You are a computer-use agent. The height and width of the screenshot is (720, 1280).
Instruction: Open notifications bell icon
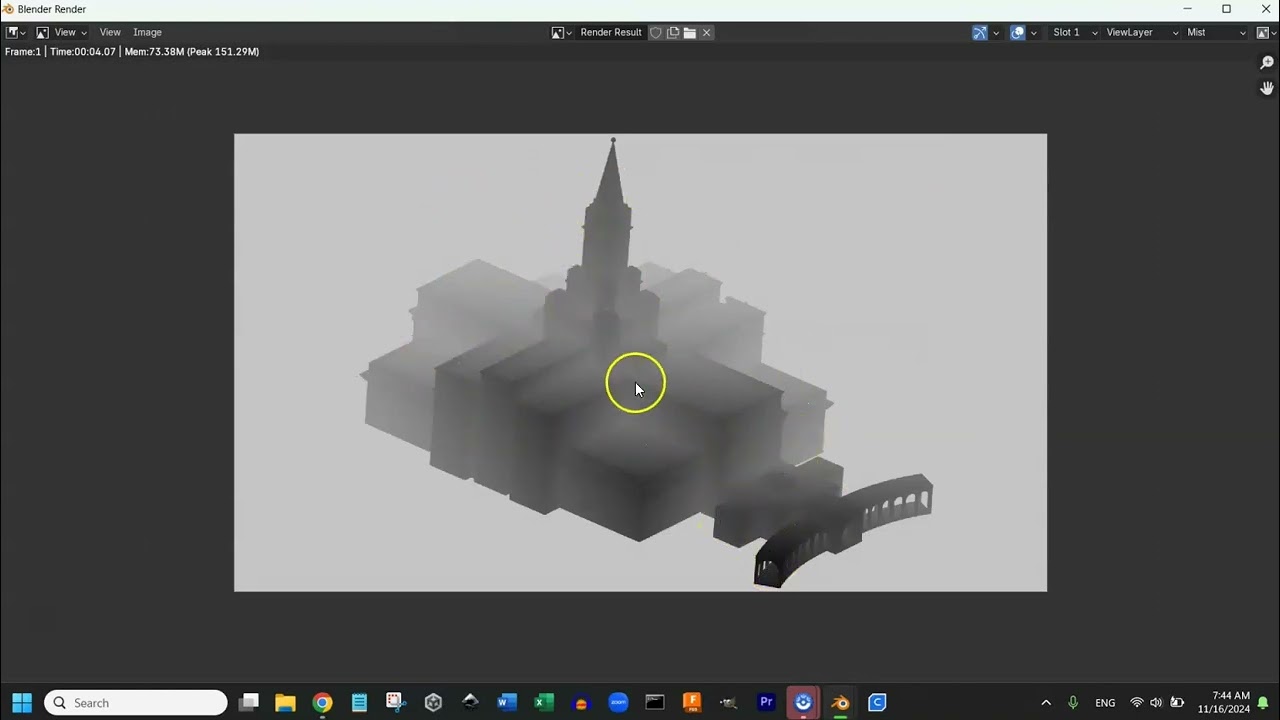(1263, 702)
